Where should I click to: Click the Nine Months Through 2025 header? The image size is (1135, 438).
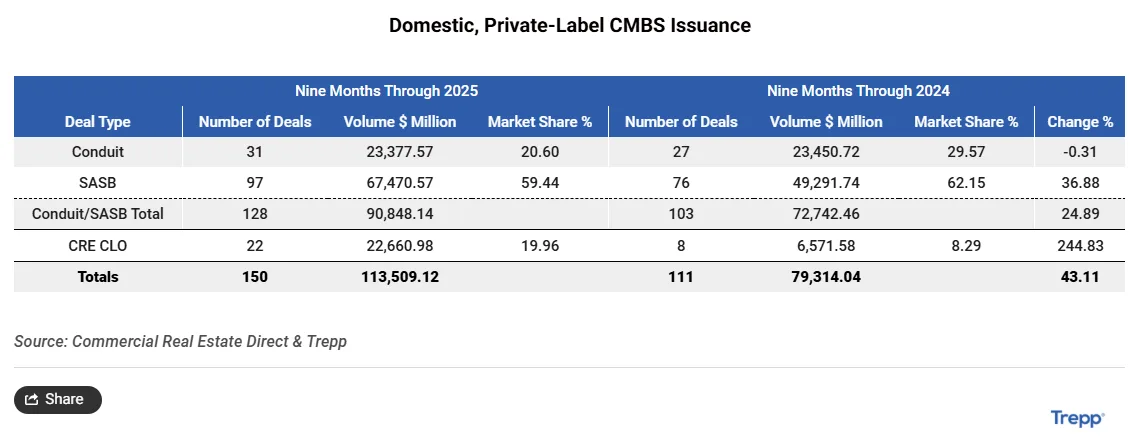(386, 90)
